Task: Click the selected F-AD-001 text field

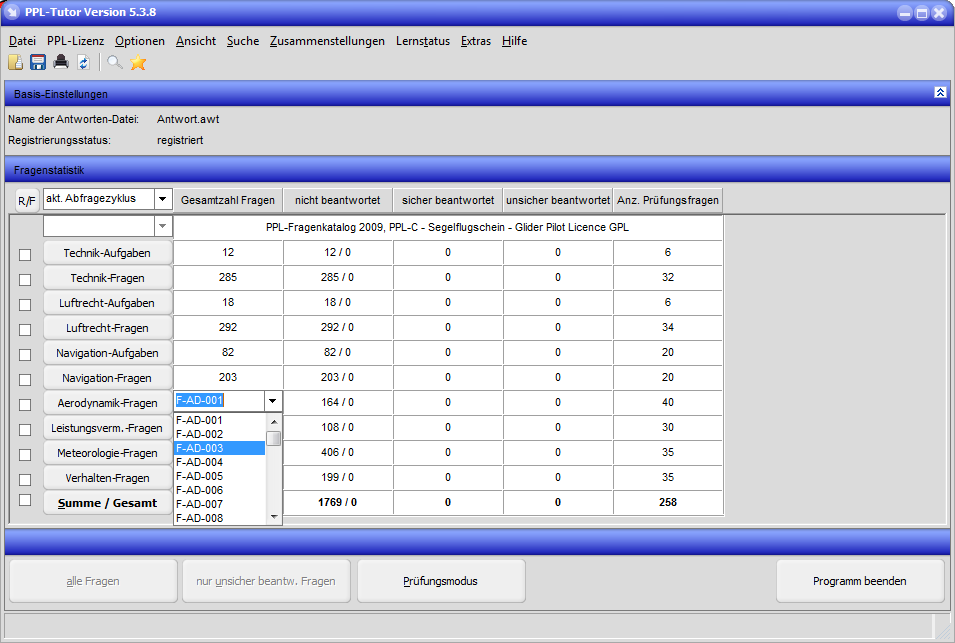Action: pyautogui.click(x=219, y=401)
